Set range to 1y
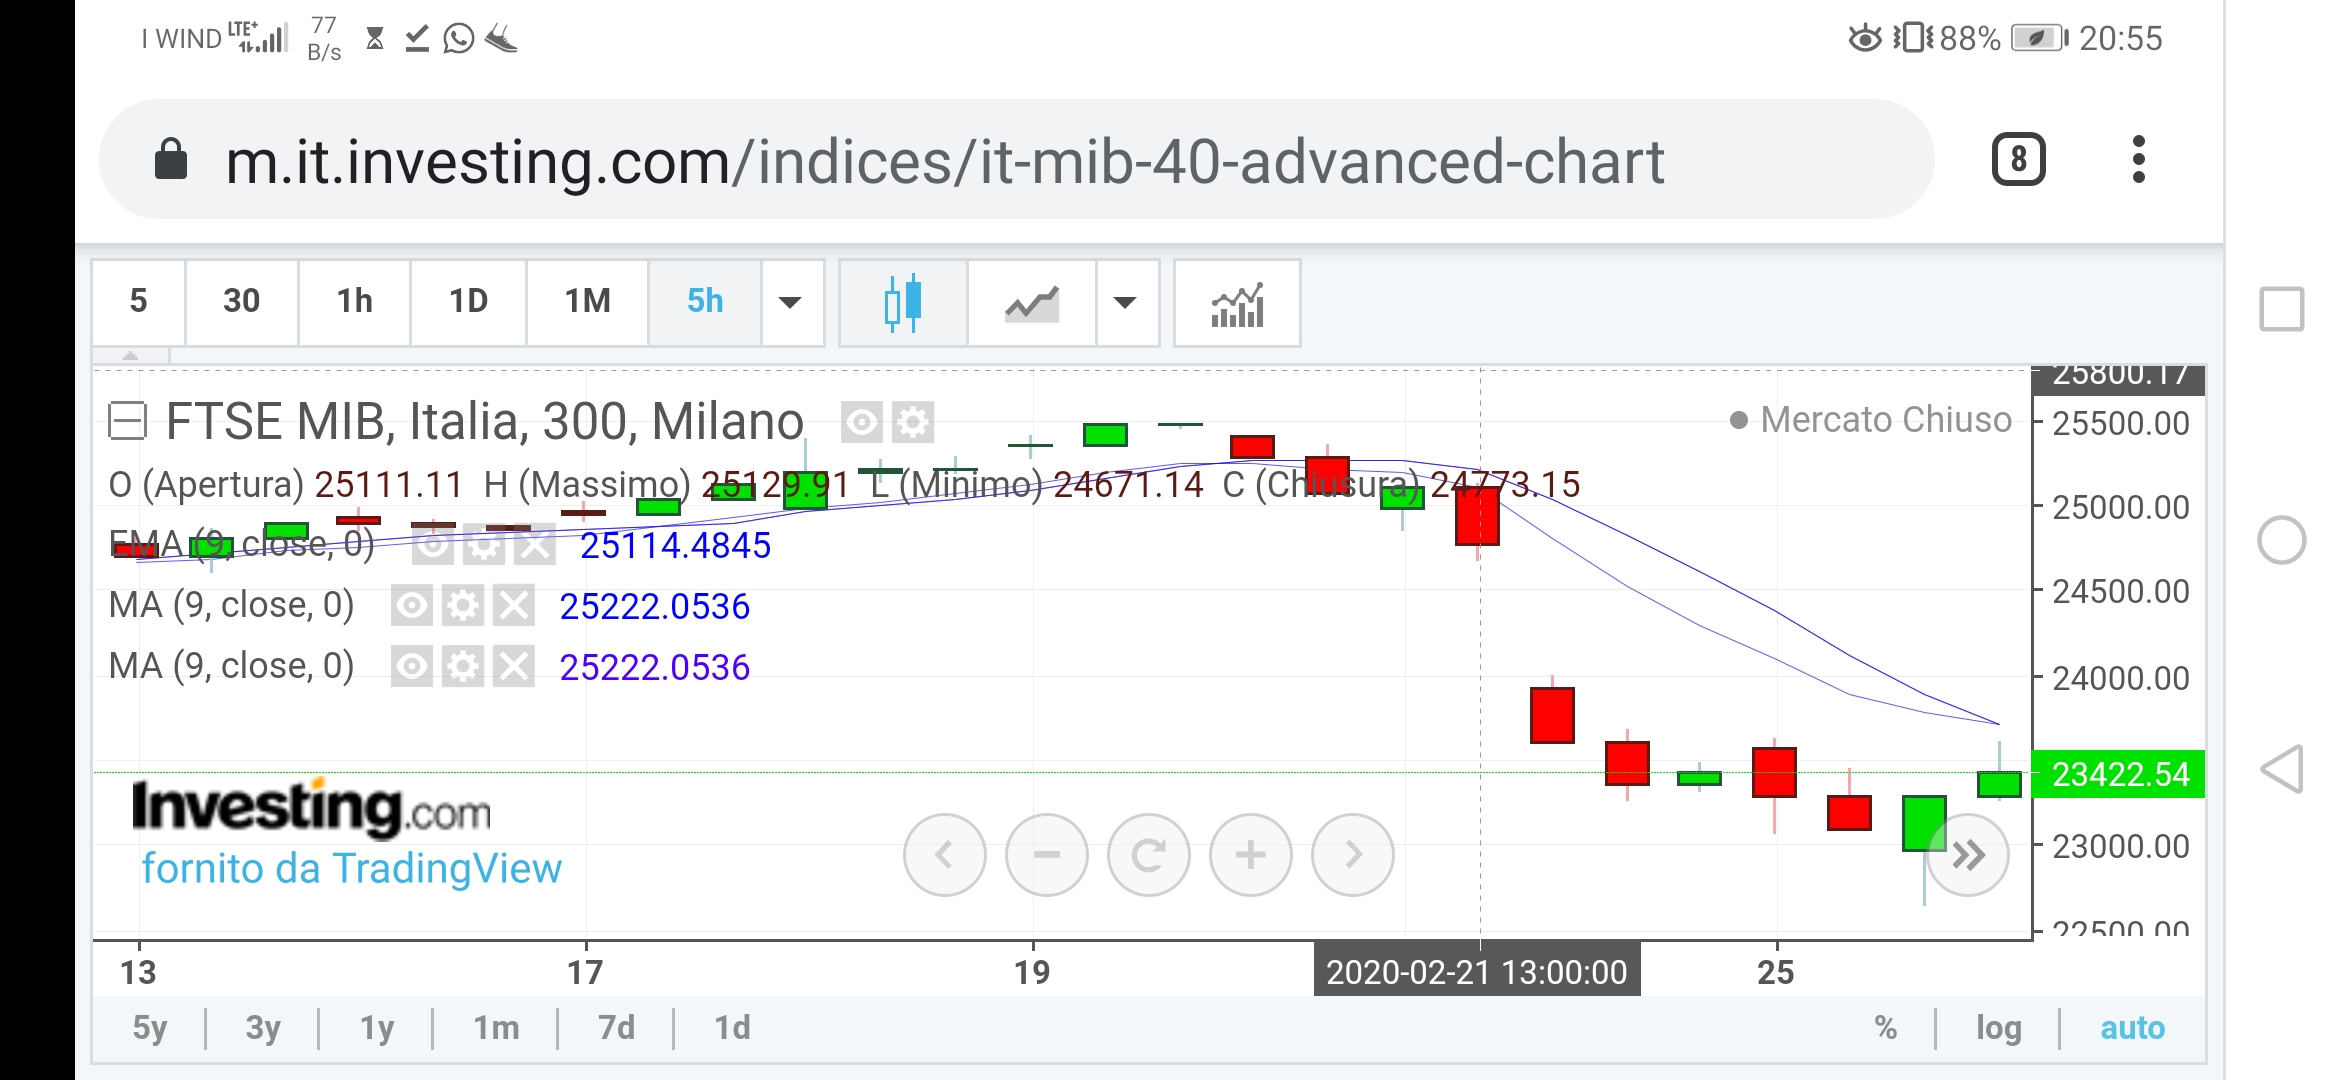The image size is (2340, 1080). pos(377,1028)
